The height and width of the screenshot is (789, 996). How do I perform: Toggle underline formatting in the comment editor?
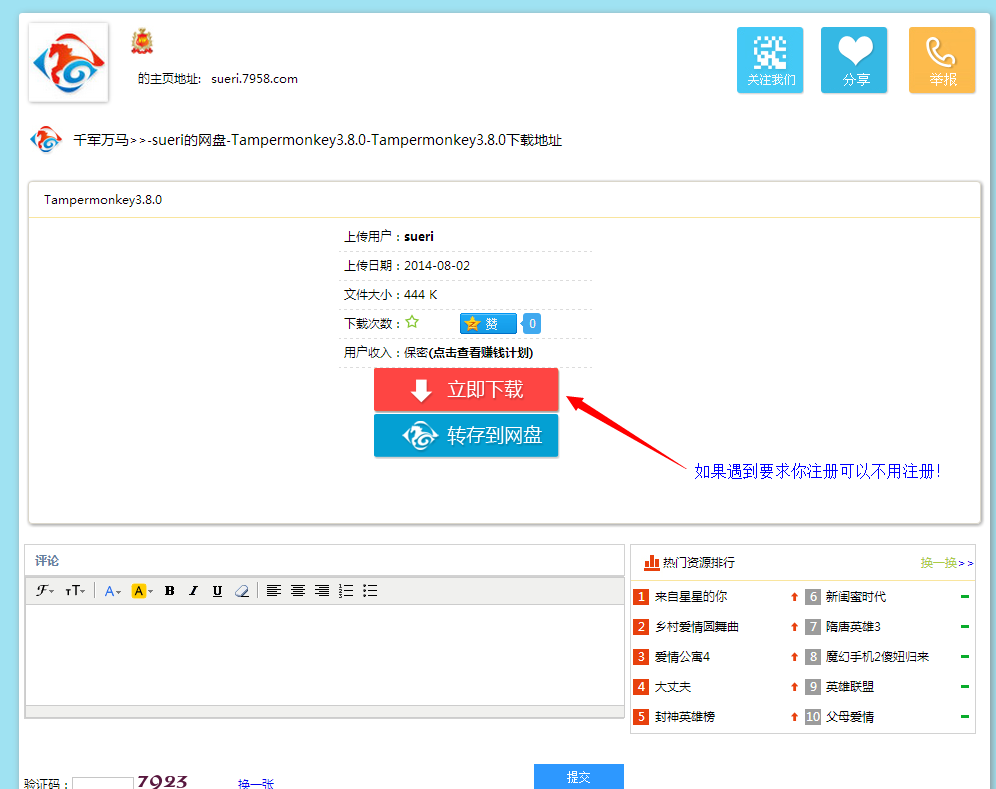coord(217,591)
